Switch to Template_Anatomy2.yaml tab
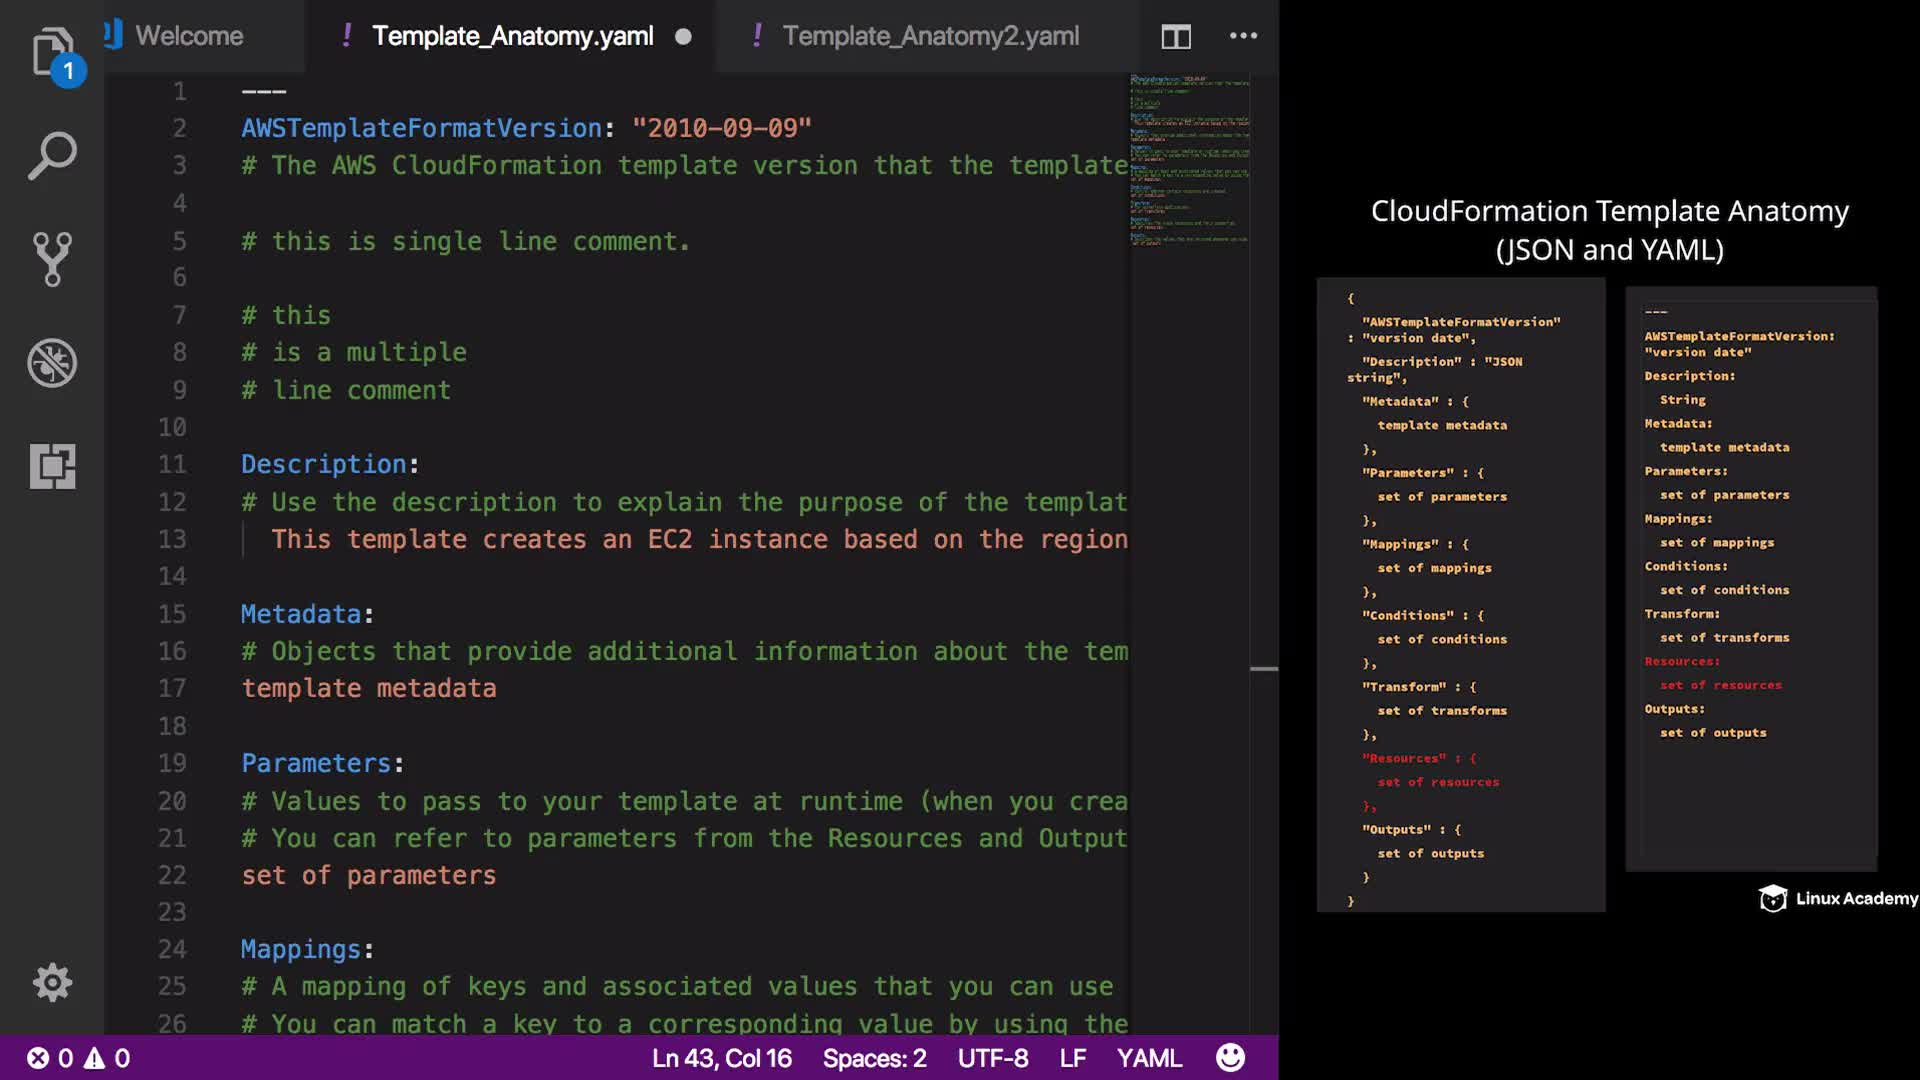 (930, 36)
